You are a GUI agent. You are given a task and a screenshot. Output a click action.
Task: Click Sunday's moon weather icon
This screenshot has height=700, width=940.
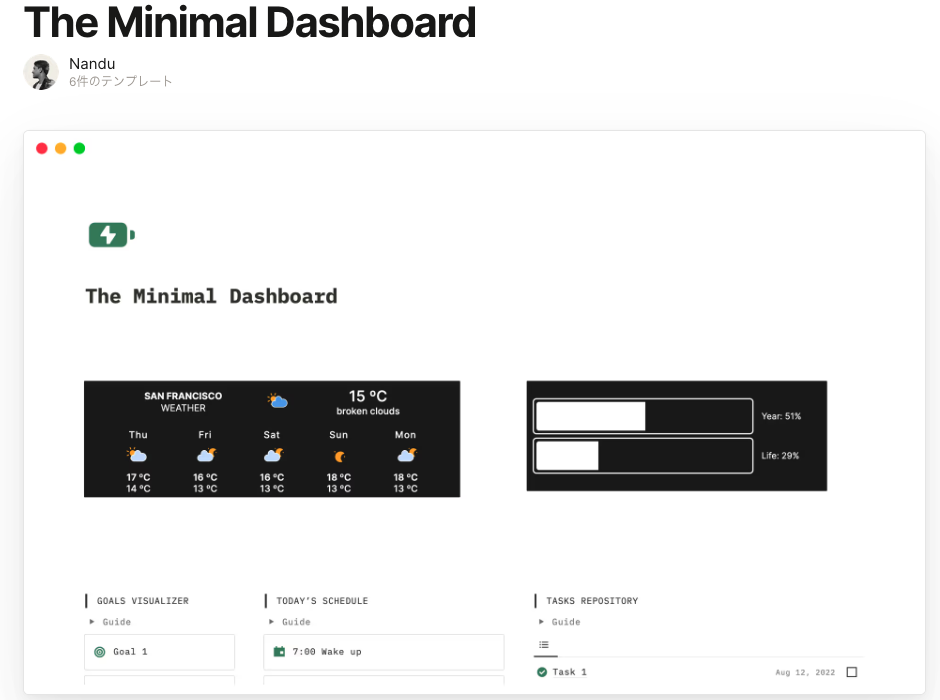click(339, 456)
